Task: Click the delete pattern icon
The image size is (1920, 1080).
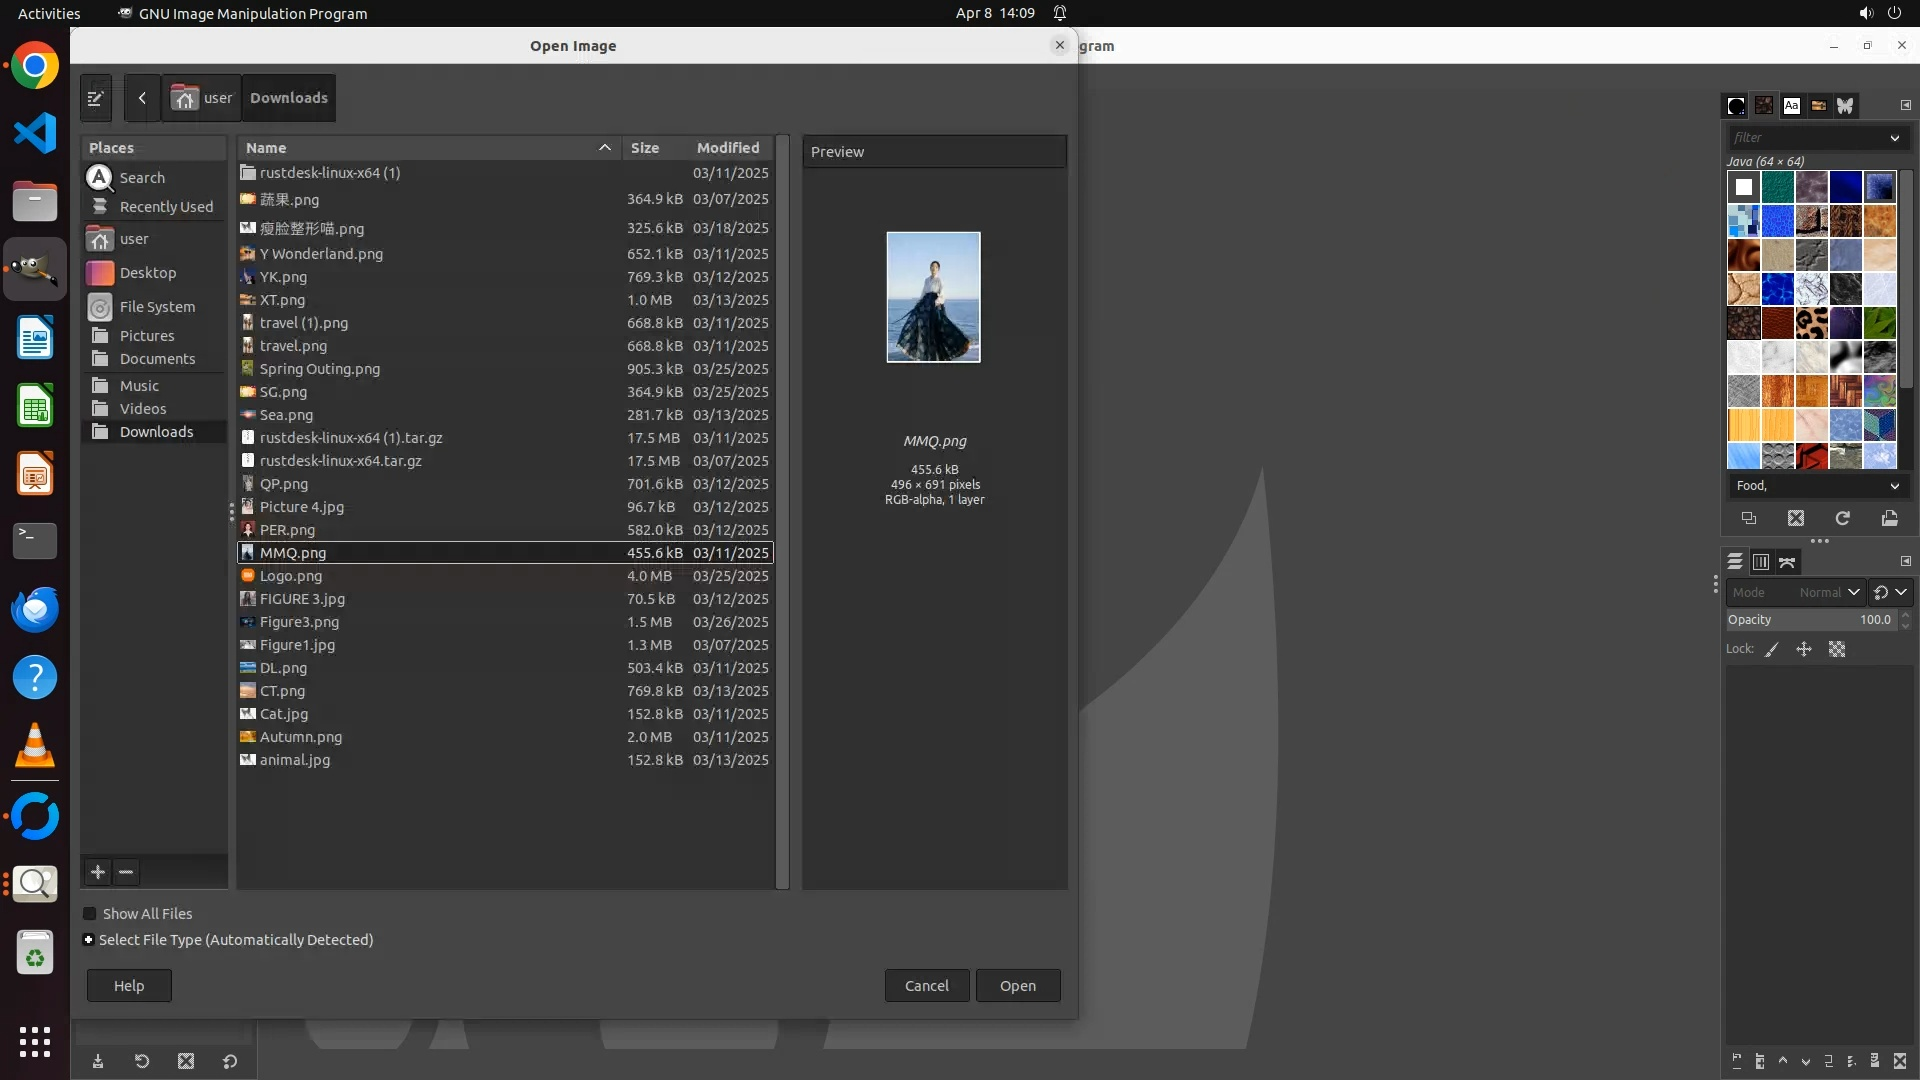Action: pyautogui.click(x=1796, y=518)
